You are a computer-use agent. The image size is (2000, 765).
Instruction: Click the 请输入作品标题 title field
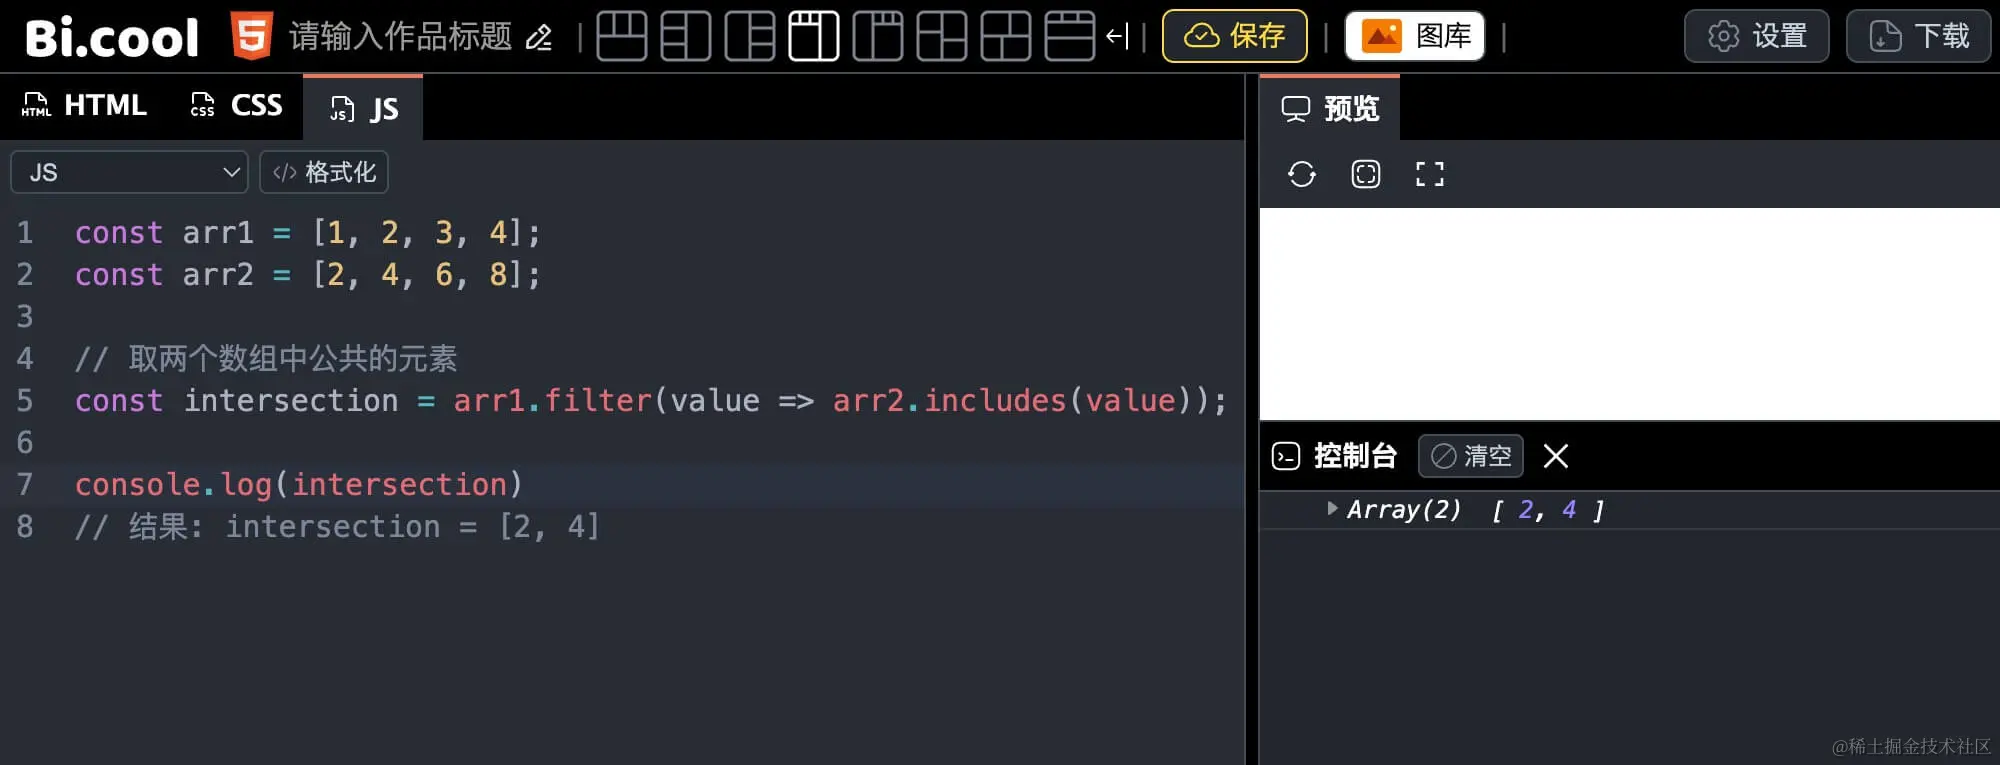coord(400,37)
